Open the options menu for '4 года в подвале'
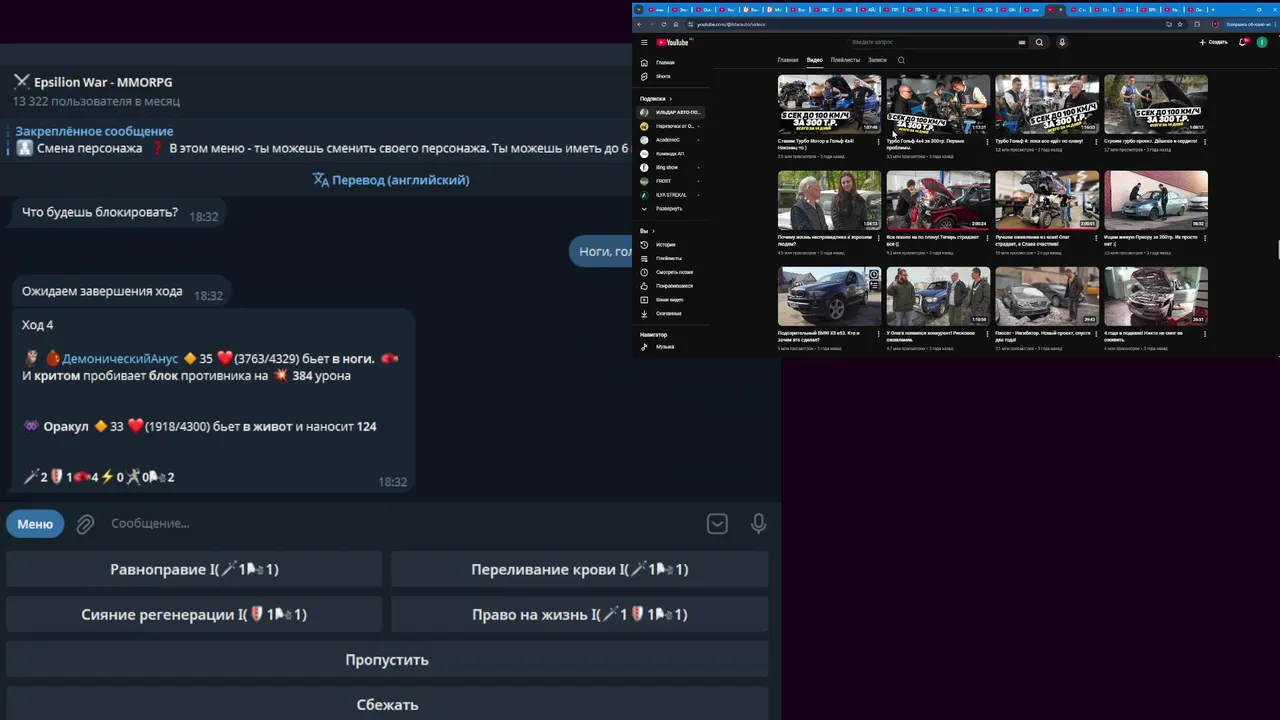Viewport: 1280px width, 720px height. coord(1204,334)
